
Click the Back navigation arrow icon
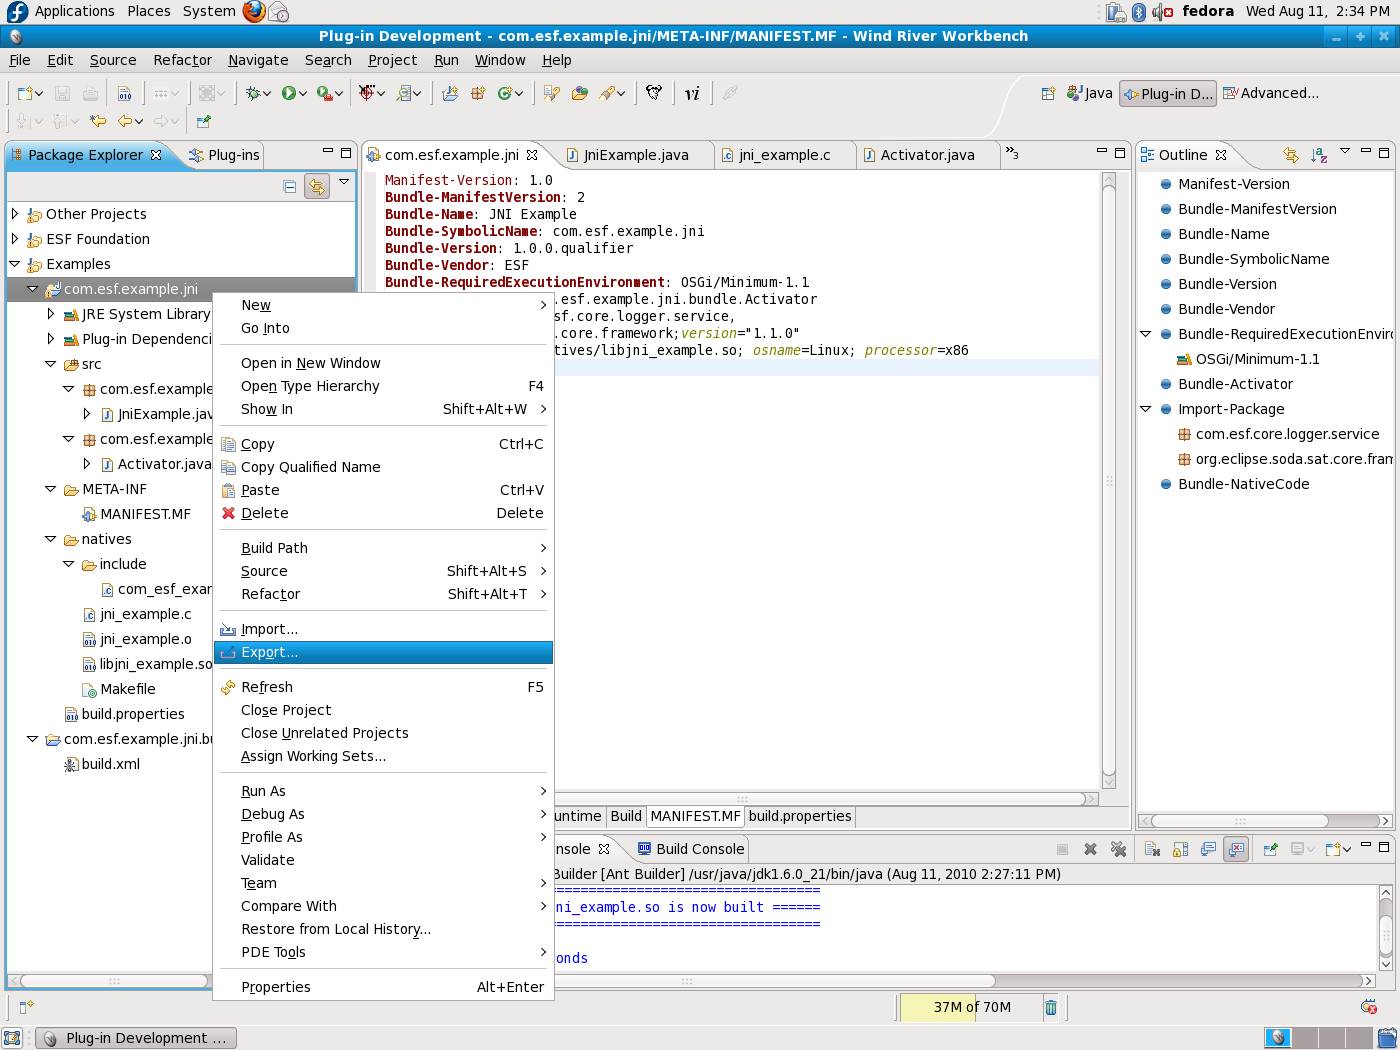point(126,121)
